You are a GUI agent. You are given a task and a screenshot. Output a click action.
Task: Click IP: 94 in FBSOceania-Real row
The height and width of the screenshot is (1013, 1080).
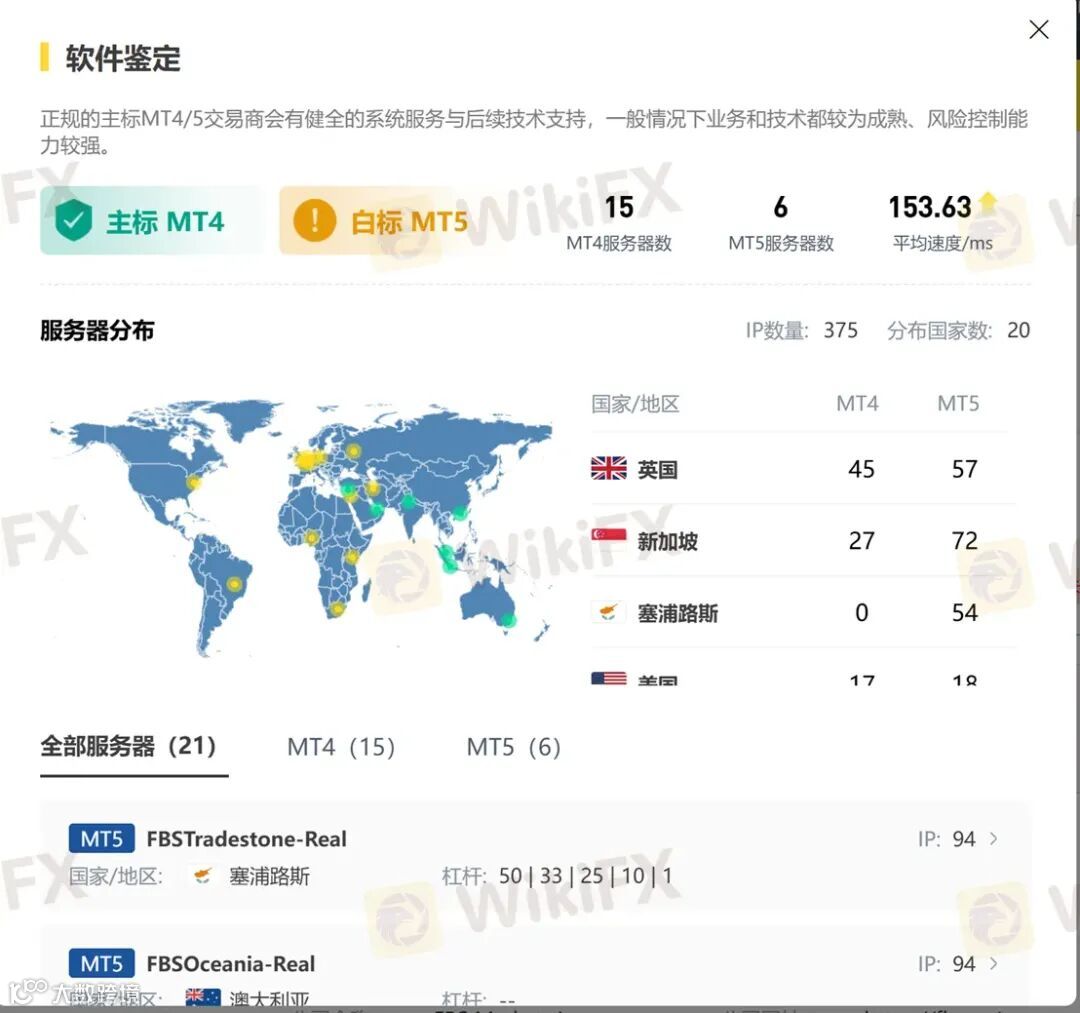click(946, 963)
